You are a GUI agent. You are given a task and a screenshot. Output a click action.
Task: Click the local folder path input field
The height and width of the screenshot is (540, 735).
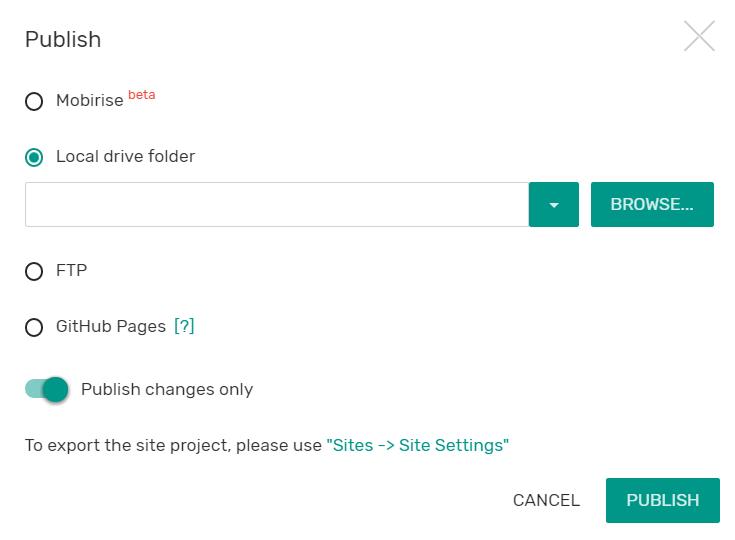tap(276, 205)
